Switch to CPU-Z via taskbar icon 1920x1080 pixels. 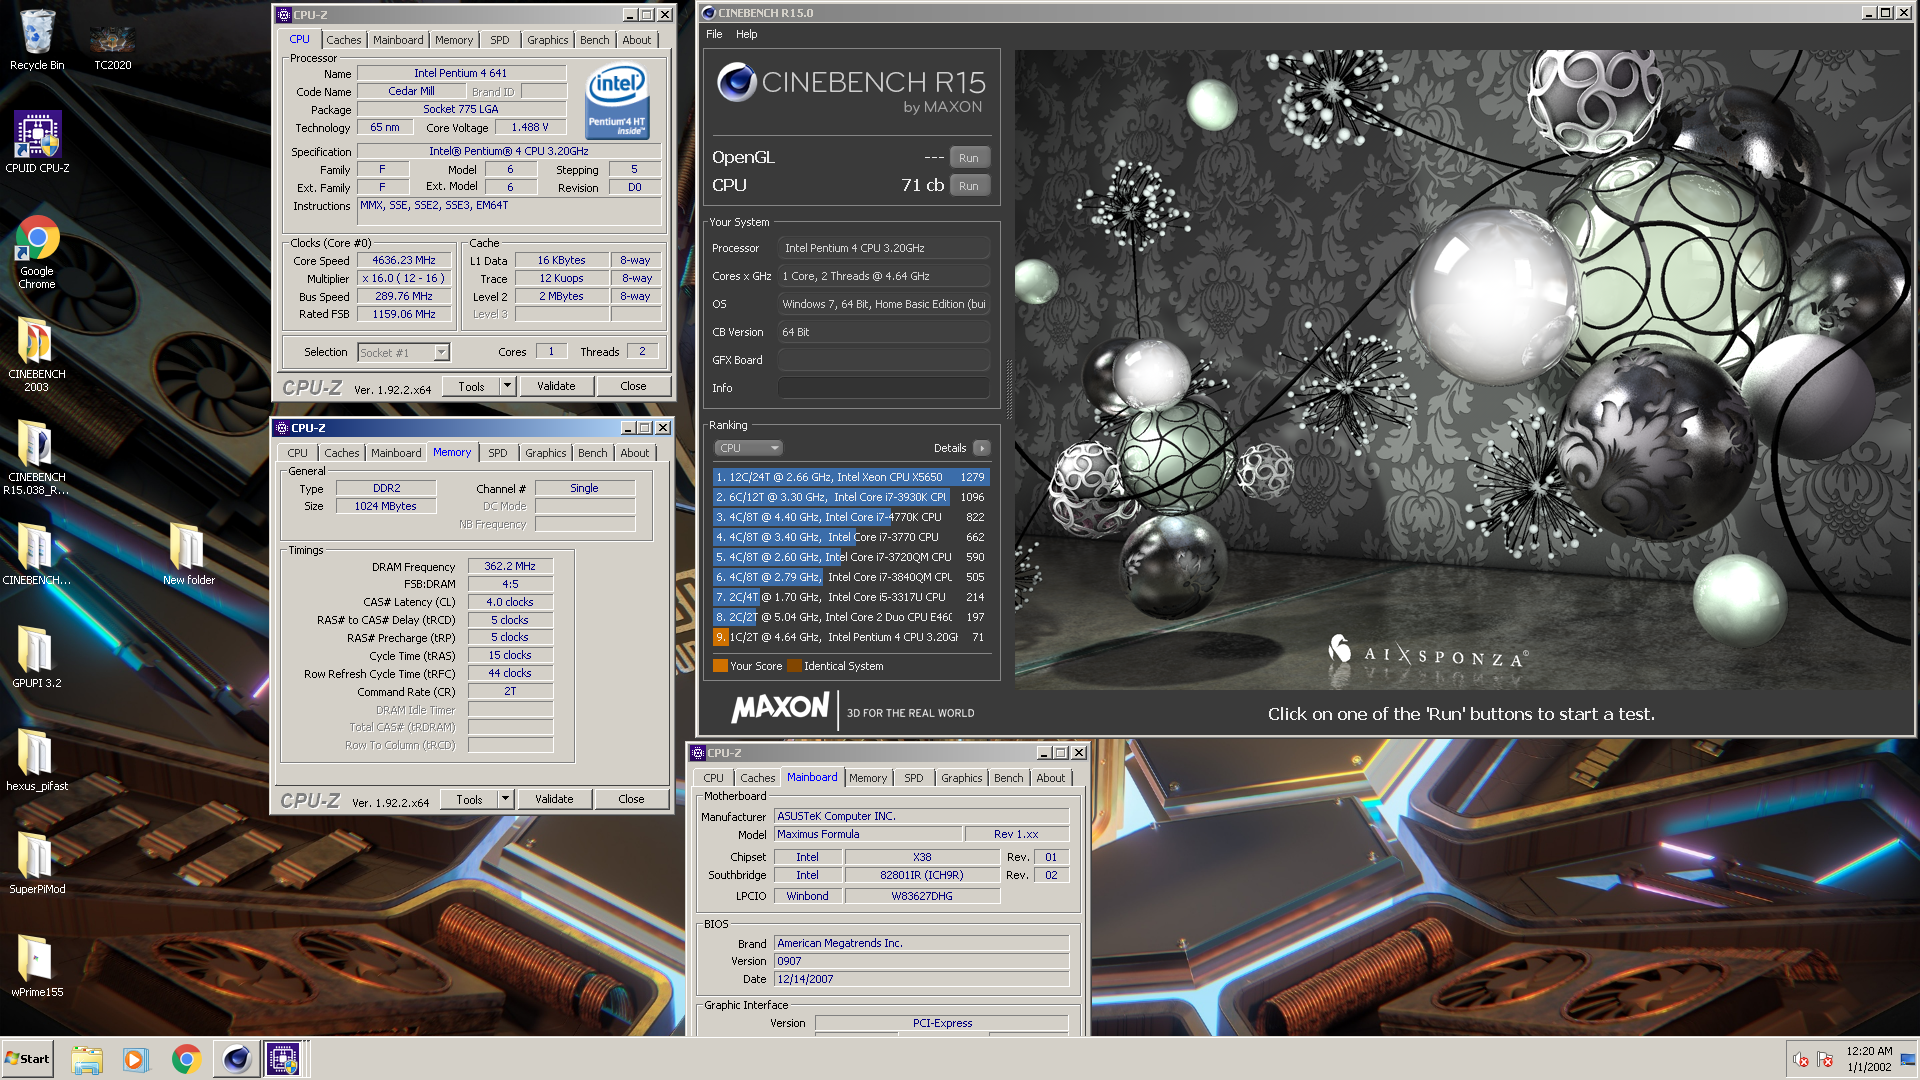pos(283,1059)
